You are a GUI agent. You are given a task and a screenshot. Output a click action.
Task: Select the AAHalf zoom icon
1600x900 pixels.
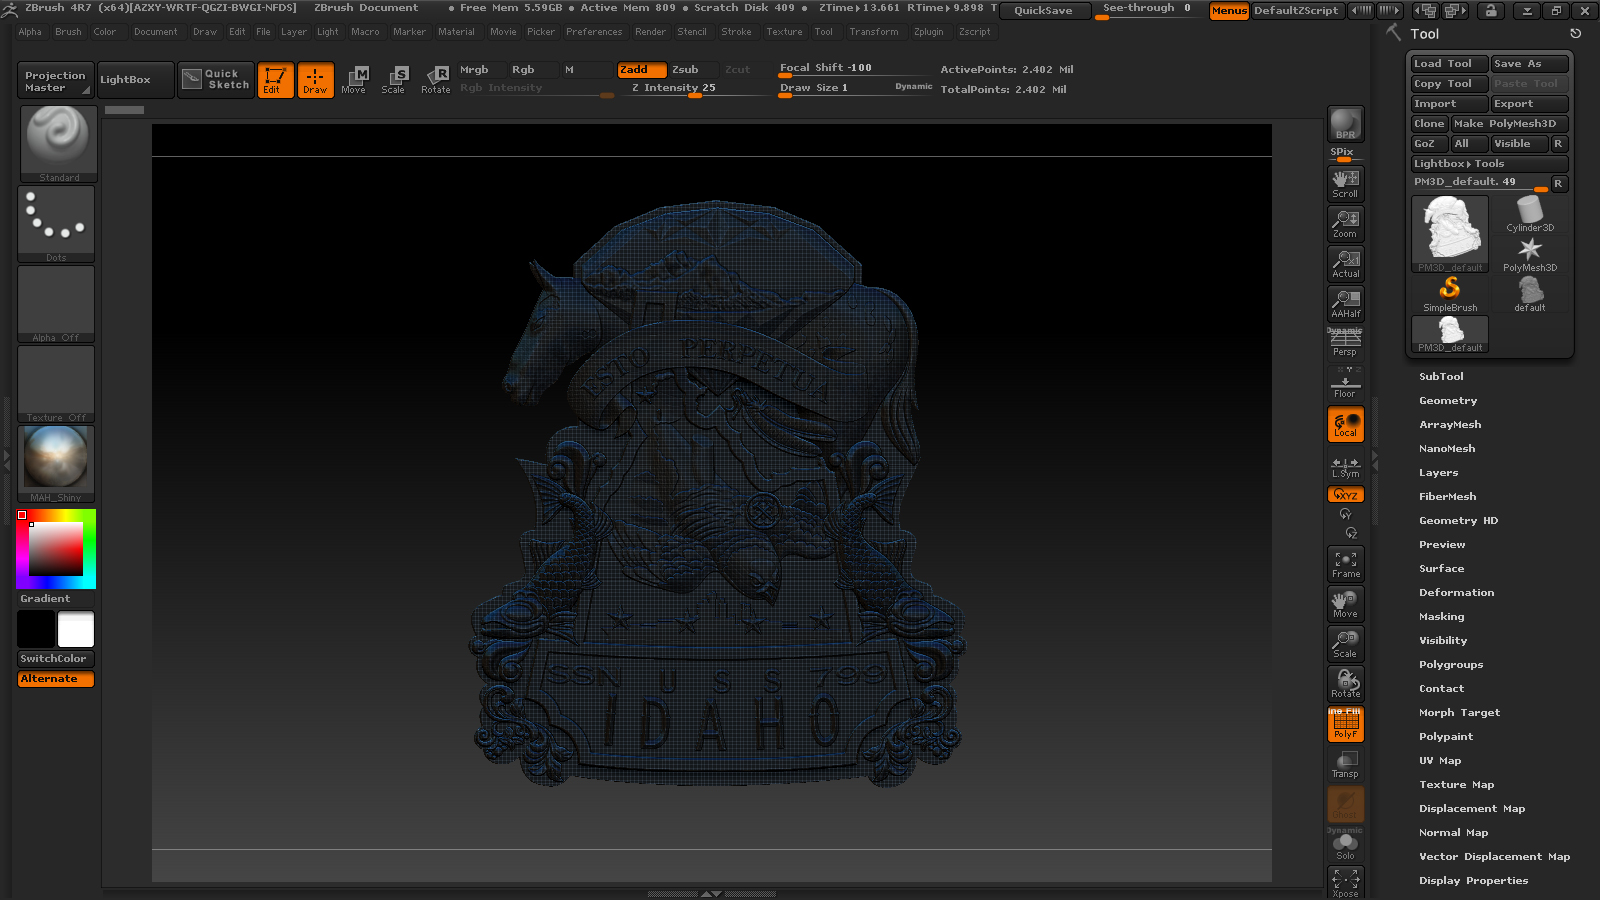tap(1345, 303)
